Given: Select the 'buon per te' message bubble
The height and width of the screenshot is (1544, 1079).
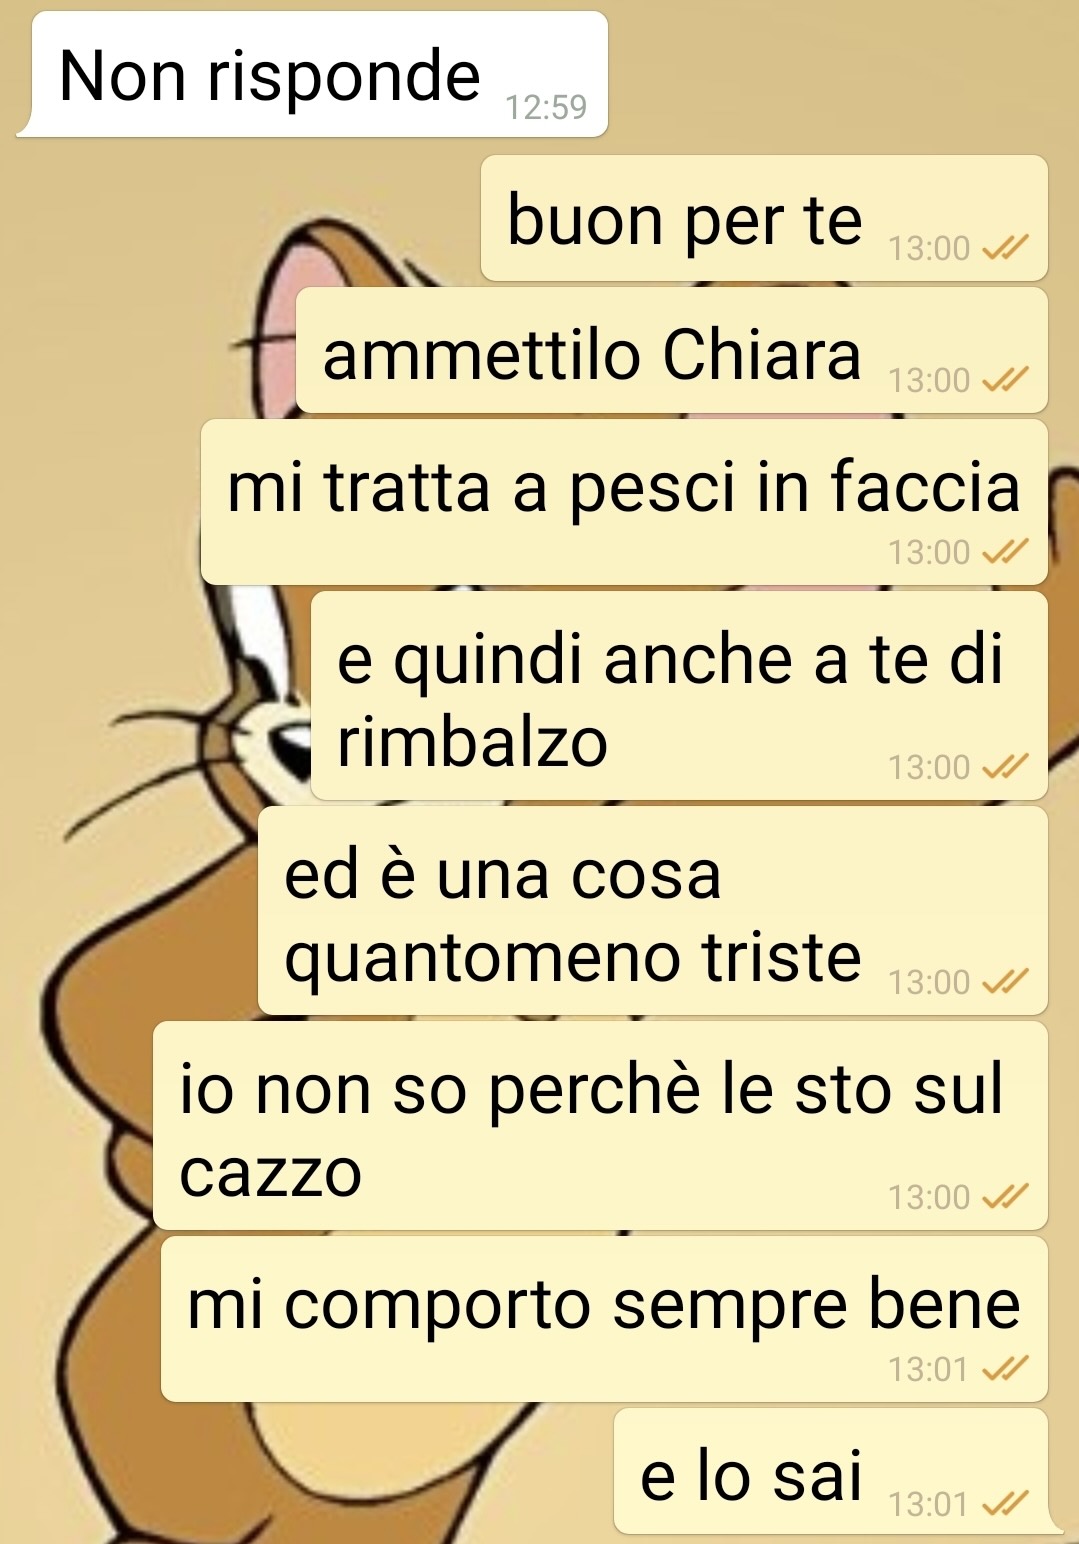Looking at the screenshot, I should click(x=764, y=219).
